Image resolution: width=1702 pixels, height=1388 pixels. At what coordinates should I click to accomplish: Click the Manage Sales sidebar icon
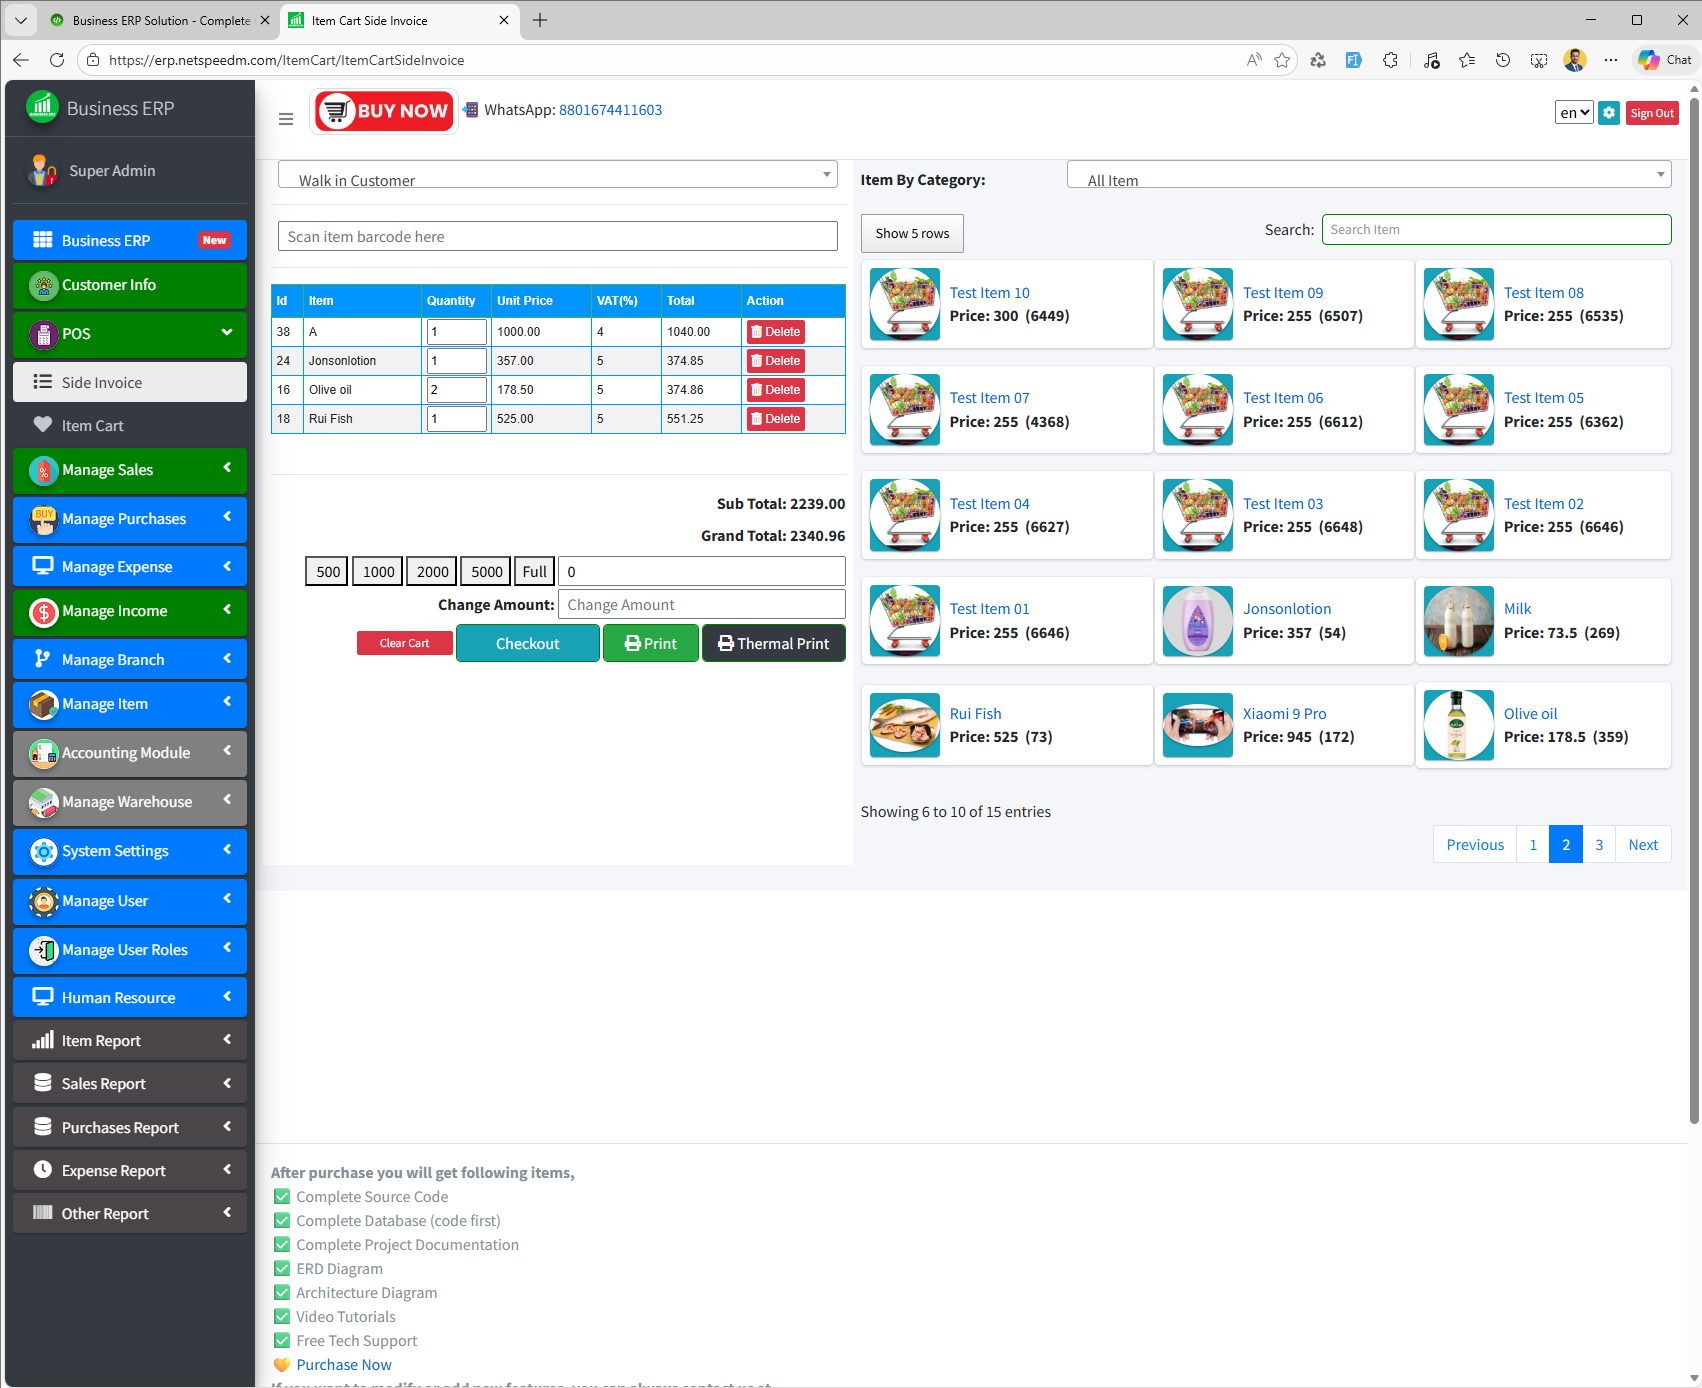pyautogui.click(x=43, y=470)
